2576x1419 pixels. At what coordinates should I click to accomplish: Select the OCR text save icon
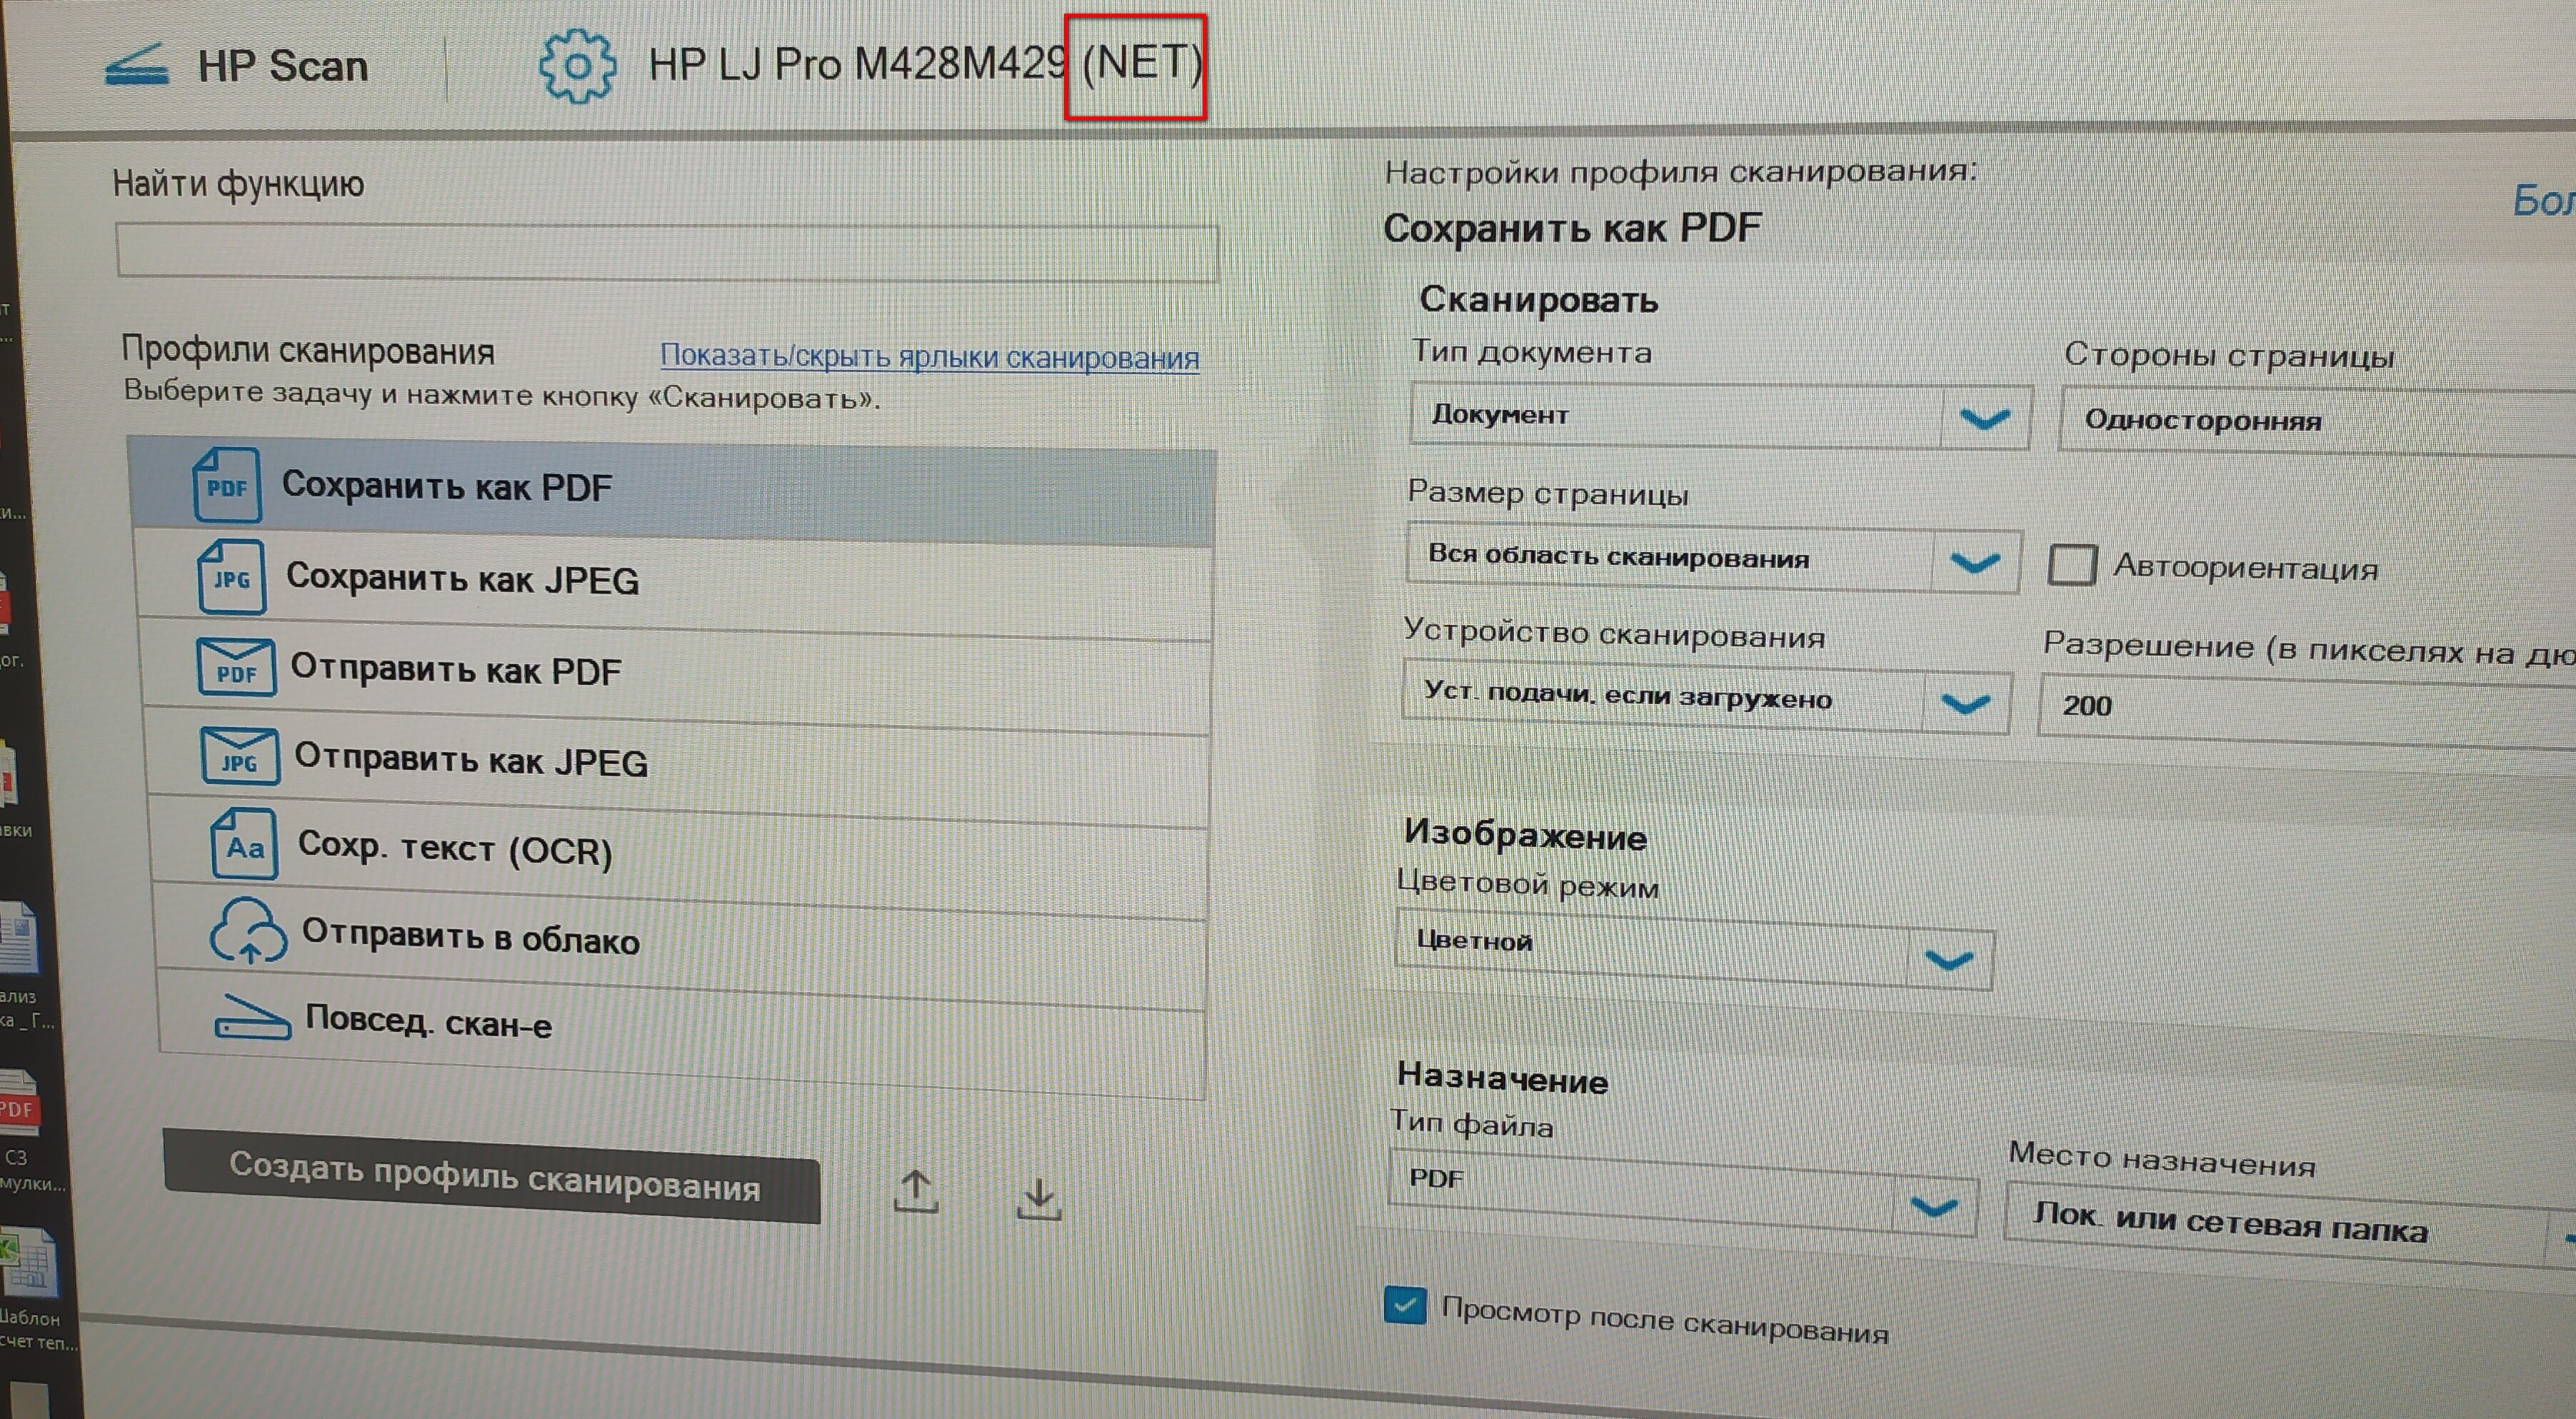coord(244,844)
